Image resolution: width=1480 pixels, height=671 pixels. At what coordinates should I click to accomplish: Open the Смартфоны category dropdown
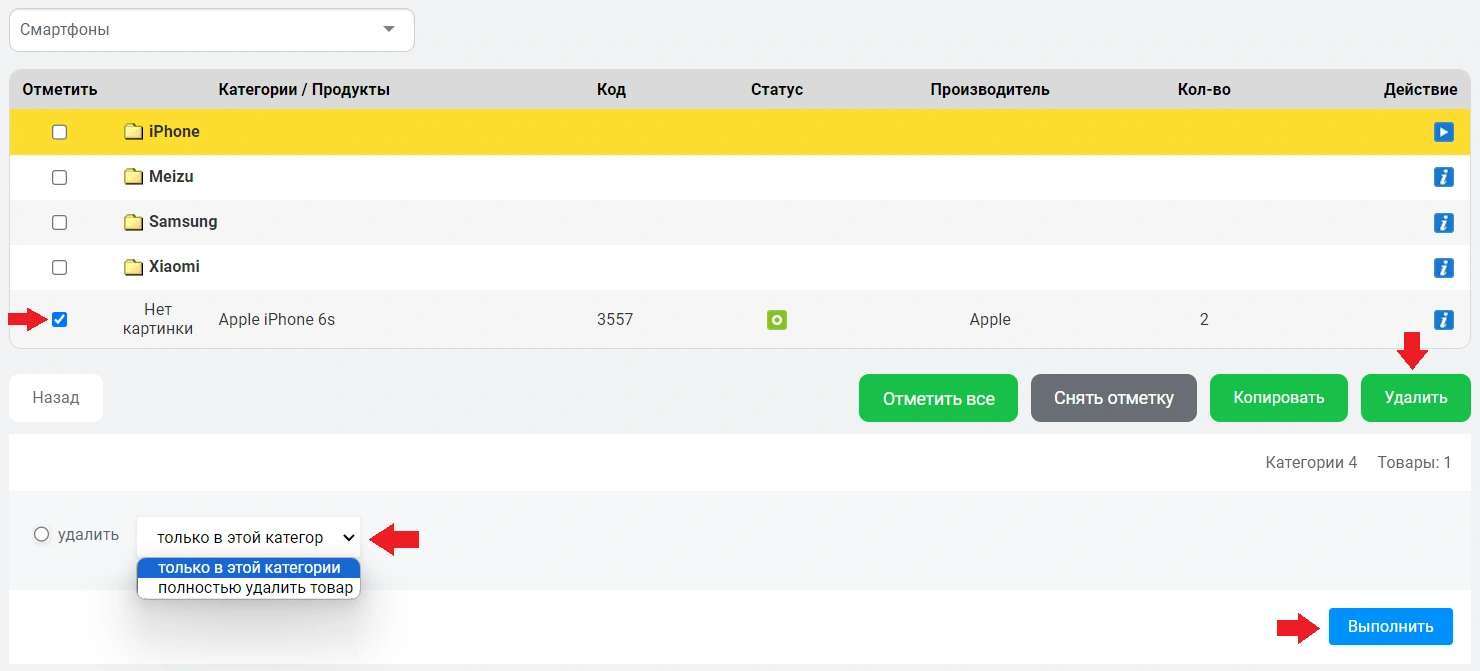tap(212, 30)
